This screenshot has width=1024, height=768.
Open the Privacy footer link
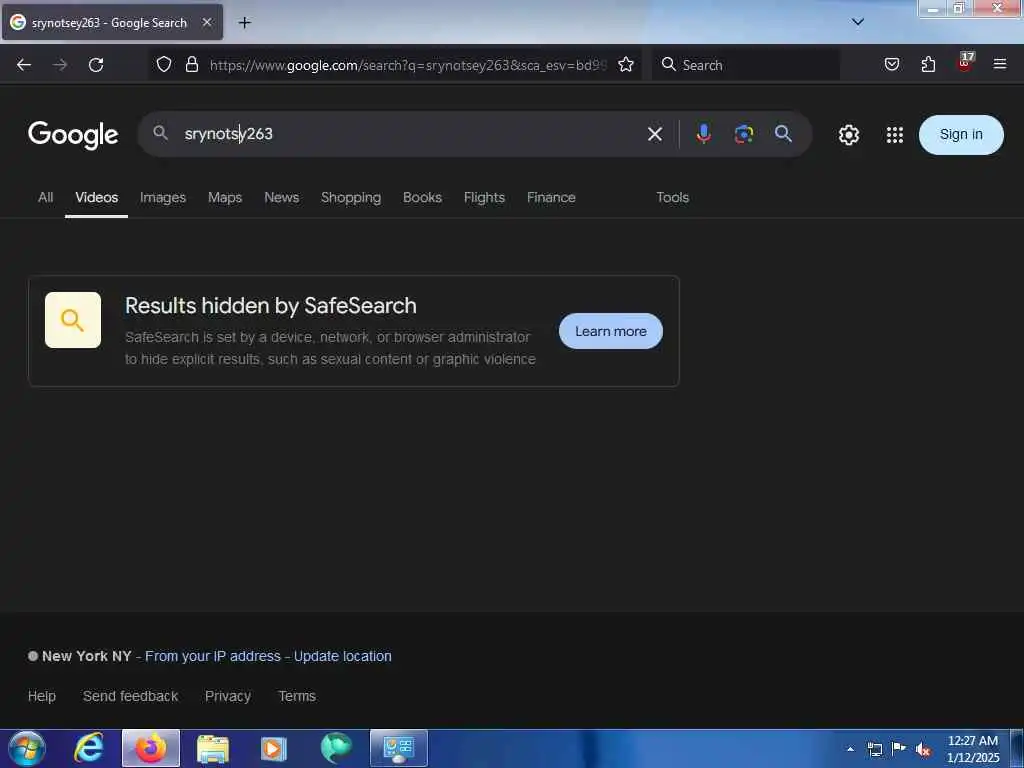coord(228,696)
